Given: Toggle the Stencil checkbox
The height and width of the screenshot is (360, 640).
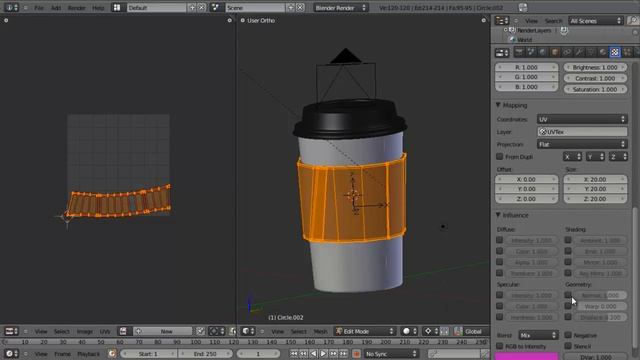Looking at the screenshot, I should (568, 346).
